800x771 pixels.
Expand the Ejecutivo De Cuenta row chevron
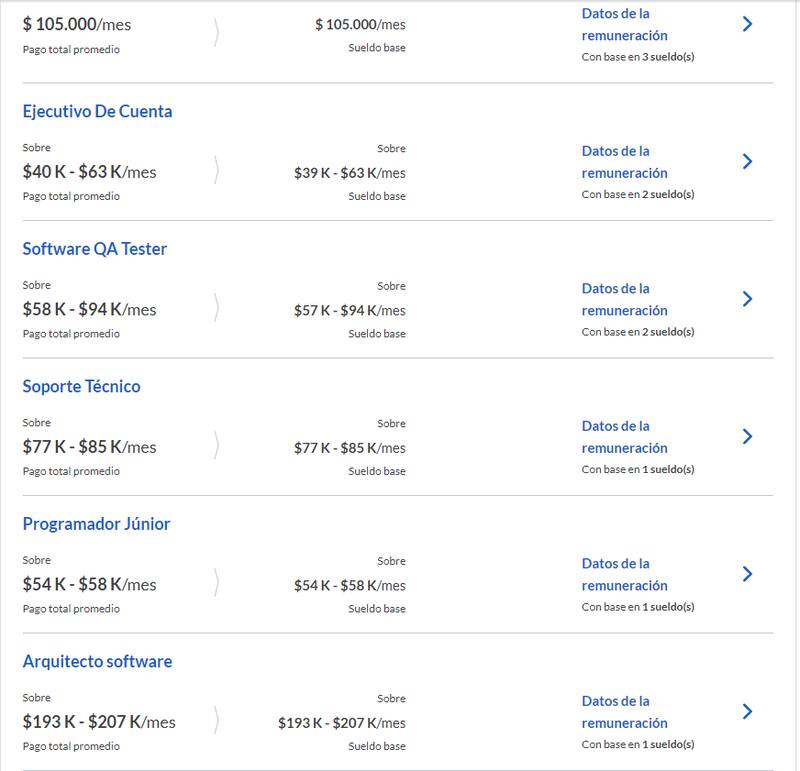click(747, 161)
